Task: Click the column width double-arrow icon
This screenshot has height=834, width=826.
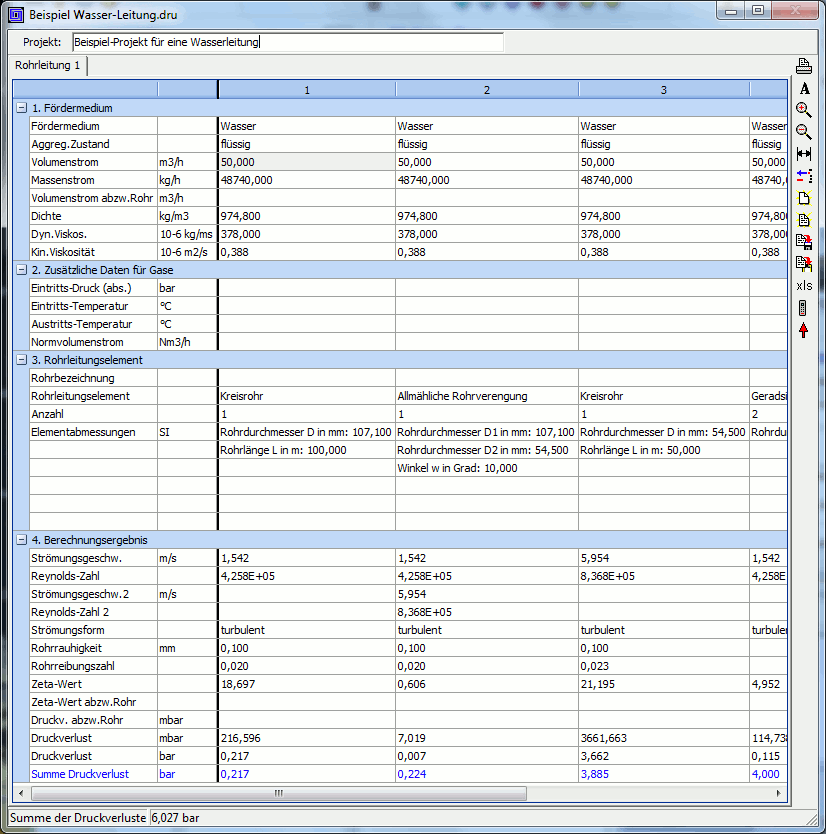Action: coord(804,154)
